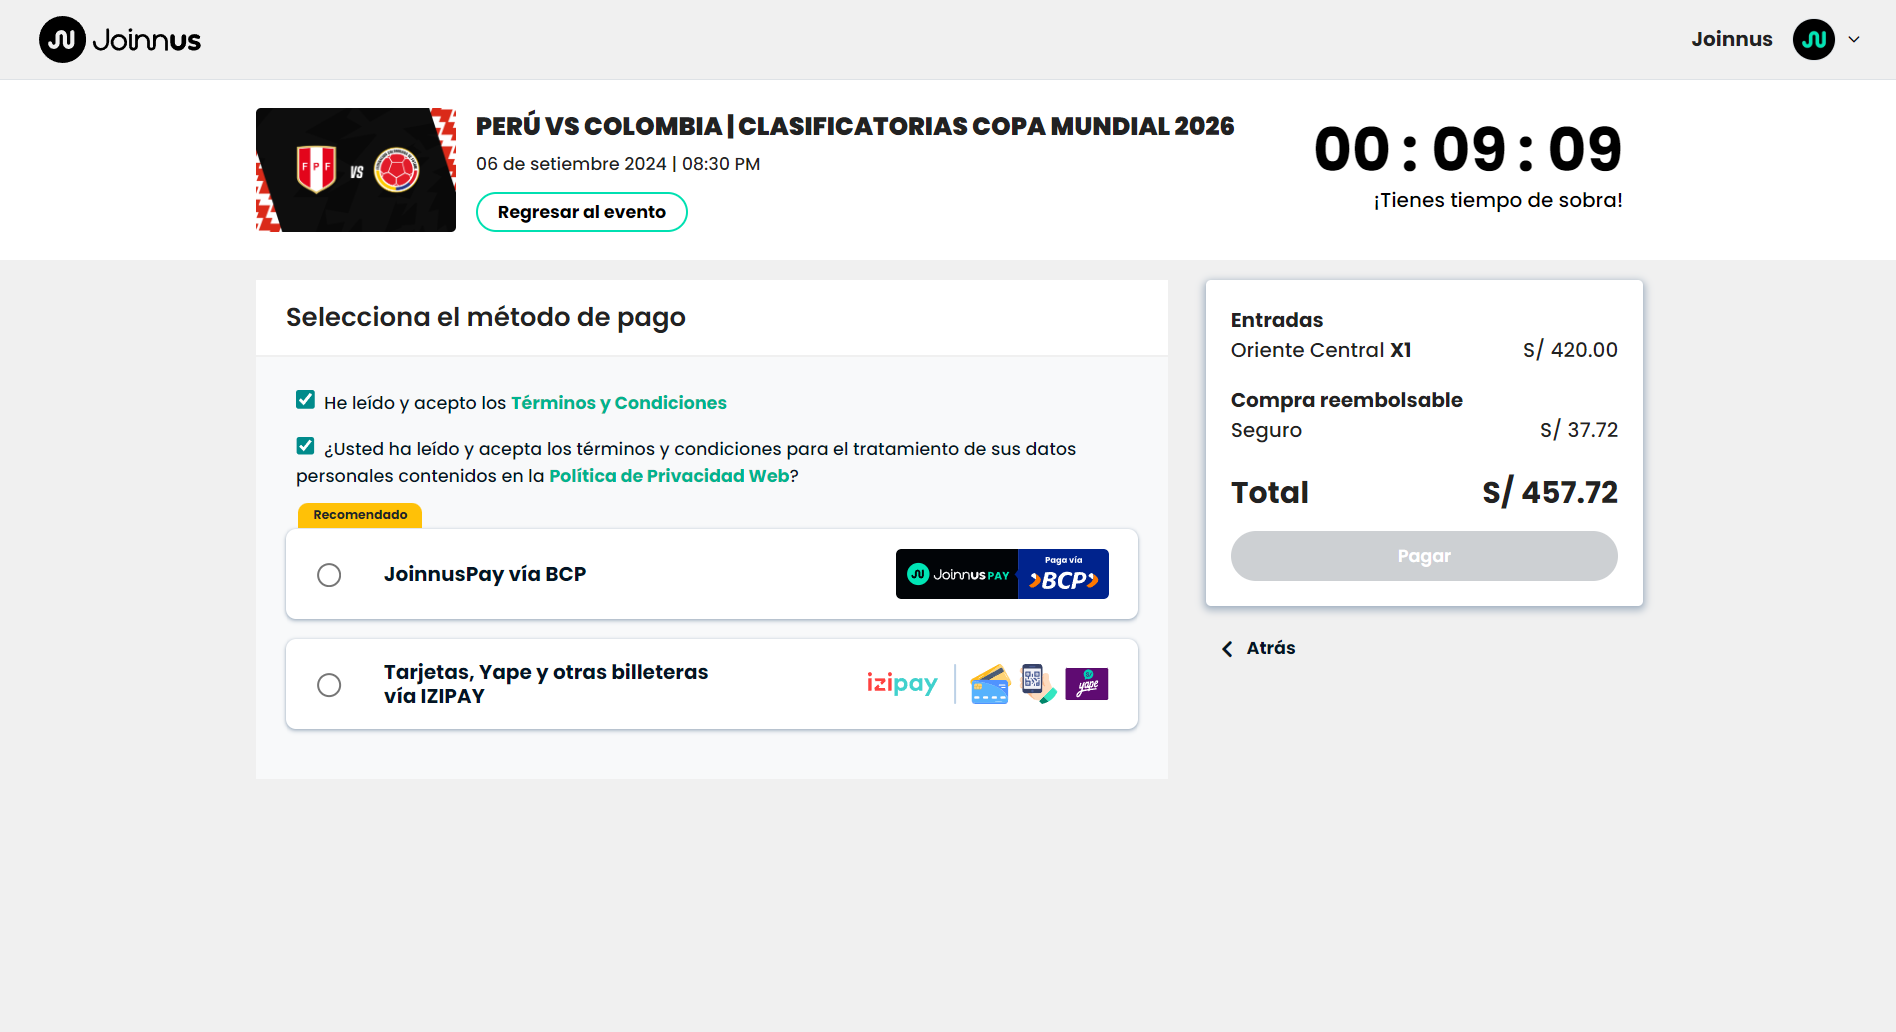Click the Joinnus logo in header
The image size is (1896, 1032).
pos(120,40)
